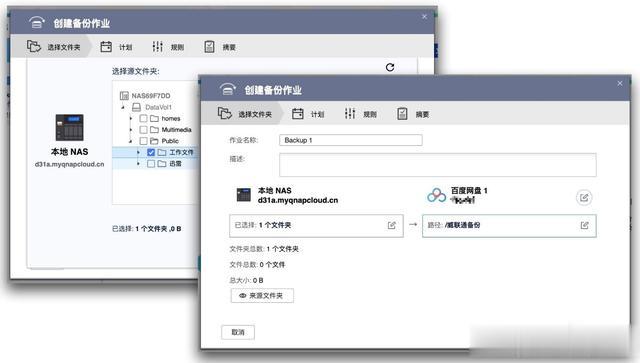Edit the Baidu Netdisk 1 destination account
This screenshot has width=640, height=363.
click(x=584, y=198)
